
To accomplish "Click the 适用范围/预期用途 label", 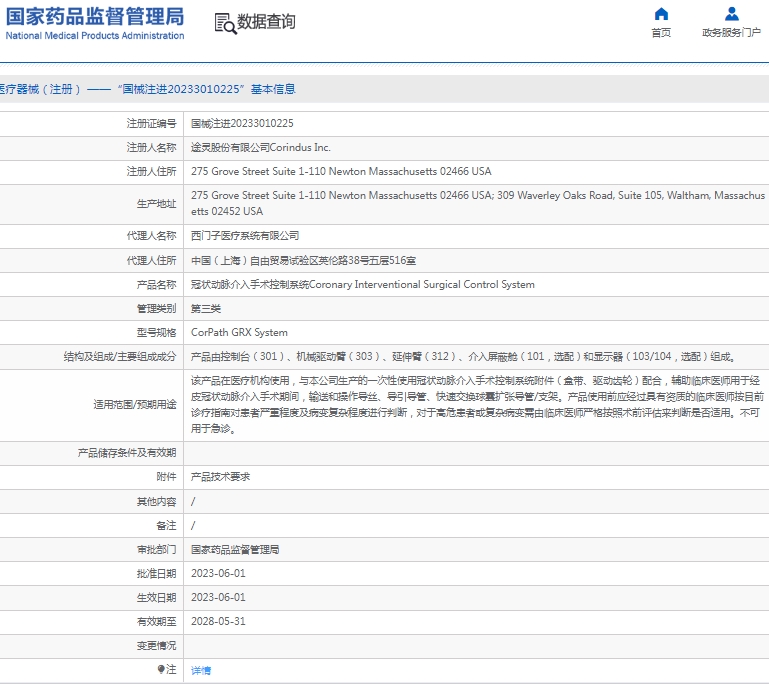I will click(135, 405).
